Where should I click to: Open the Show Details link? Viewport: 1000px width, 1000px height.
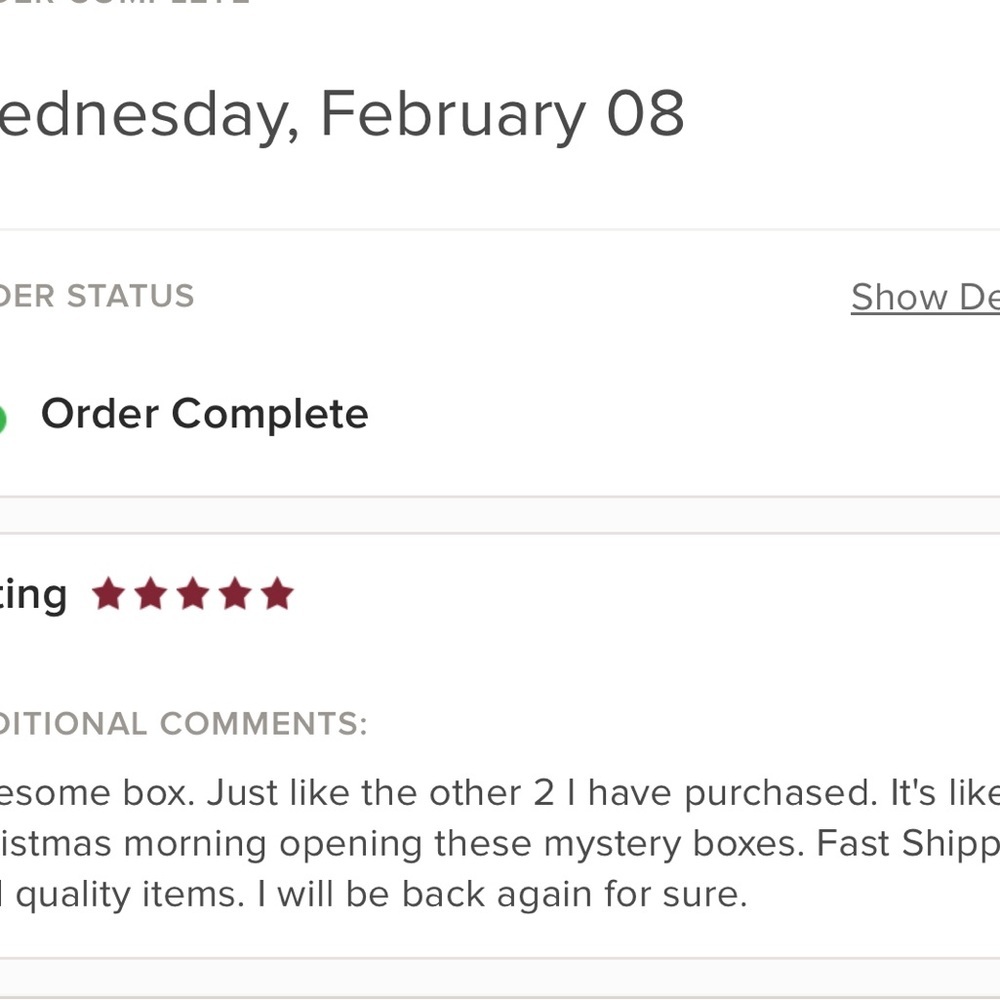[x=925, y=297]
